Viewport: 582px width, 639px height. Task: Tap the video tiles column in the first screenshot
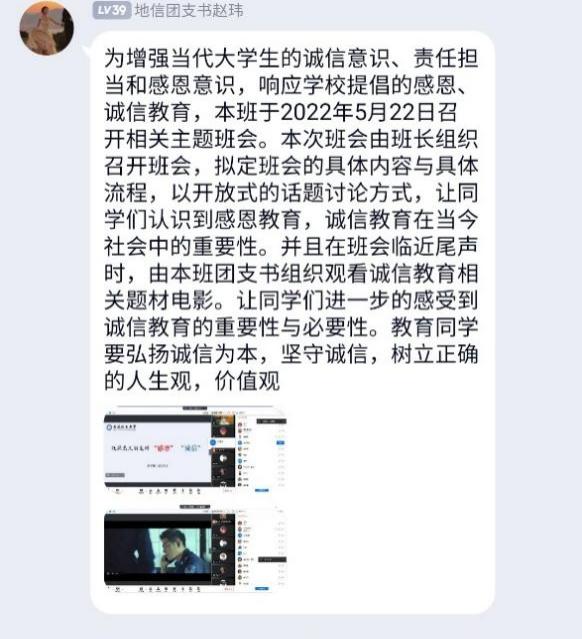click(x=223, y=451)
